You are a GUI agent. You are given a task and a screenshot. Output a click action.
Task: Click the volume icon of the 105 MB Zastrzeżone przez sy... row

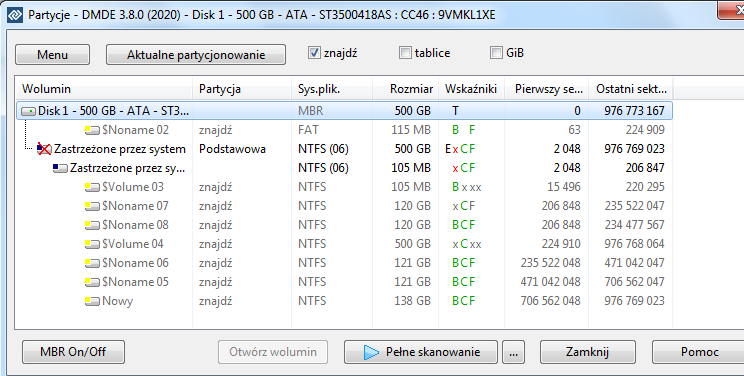click(61, 168)
